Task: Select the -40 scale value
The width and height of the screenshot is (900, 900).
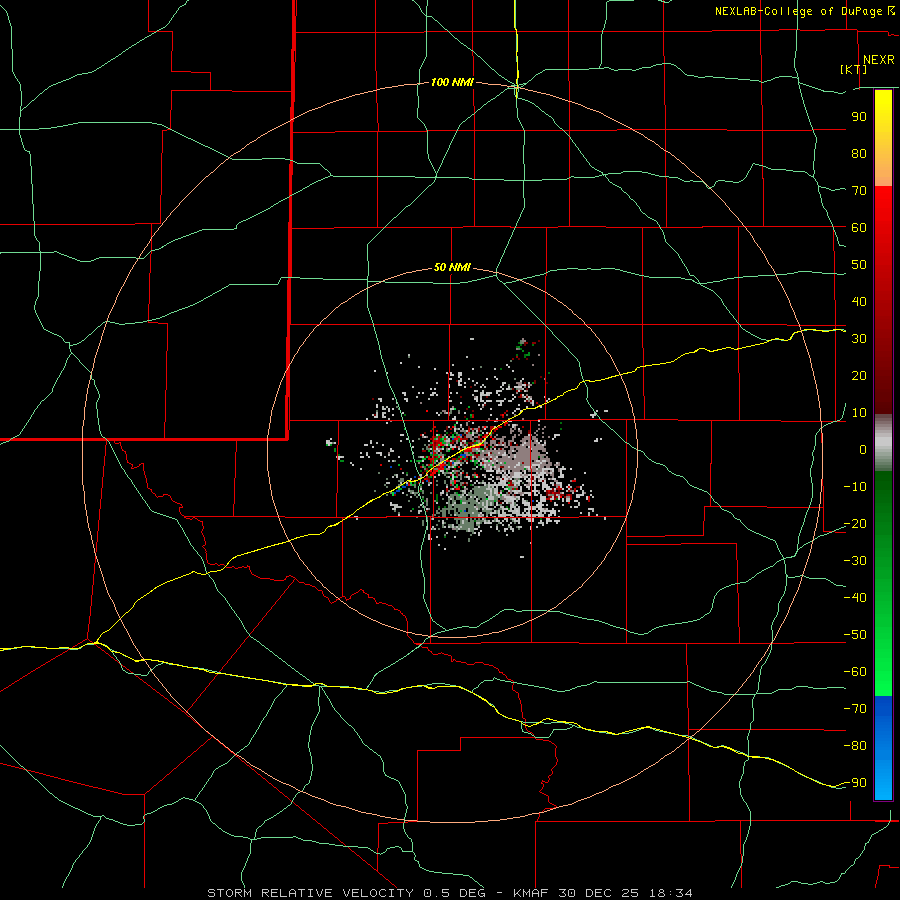Action: (x=855, y=598)
